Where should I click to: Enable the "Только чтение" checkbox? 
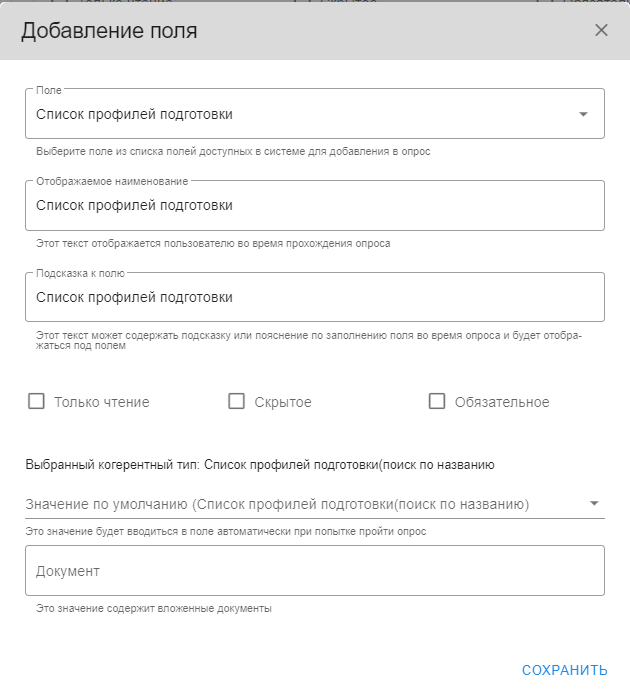pyautogui.click(x=37, y=402)
